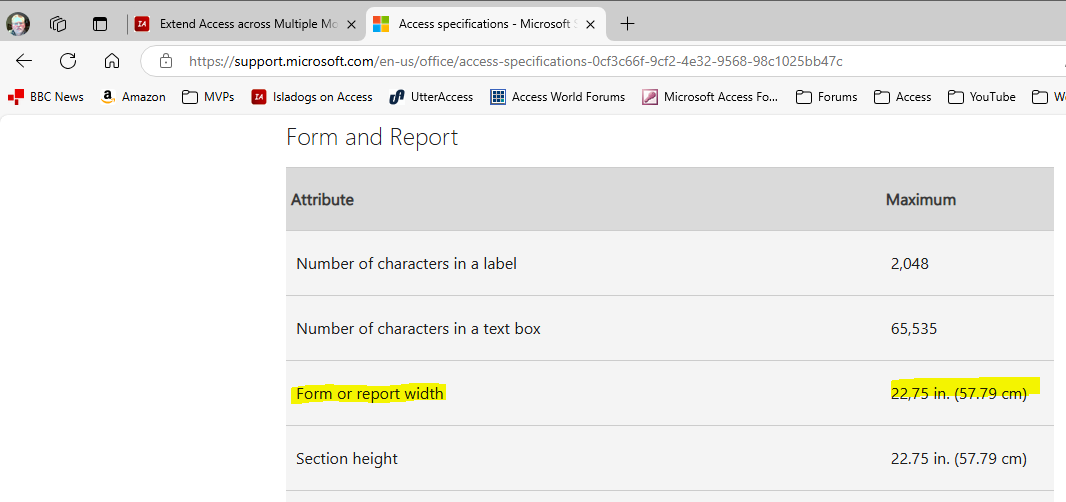1066x502 pixels.
Task: Open the workspaces icon
Action: 58,24
